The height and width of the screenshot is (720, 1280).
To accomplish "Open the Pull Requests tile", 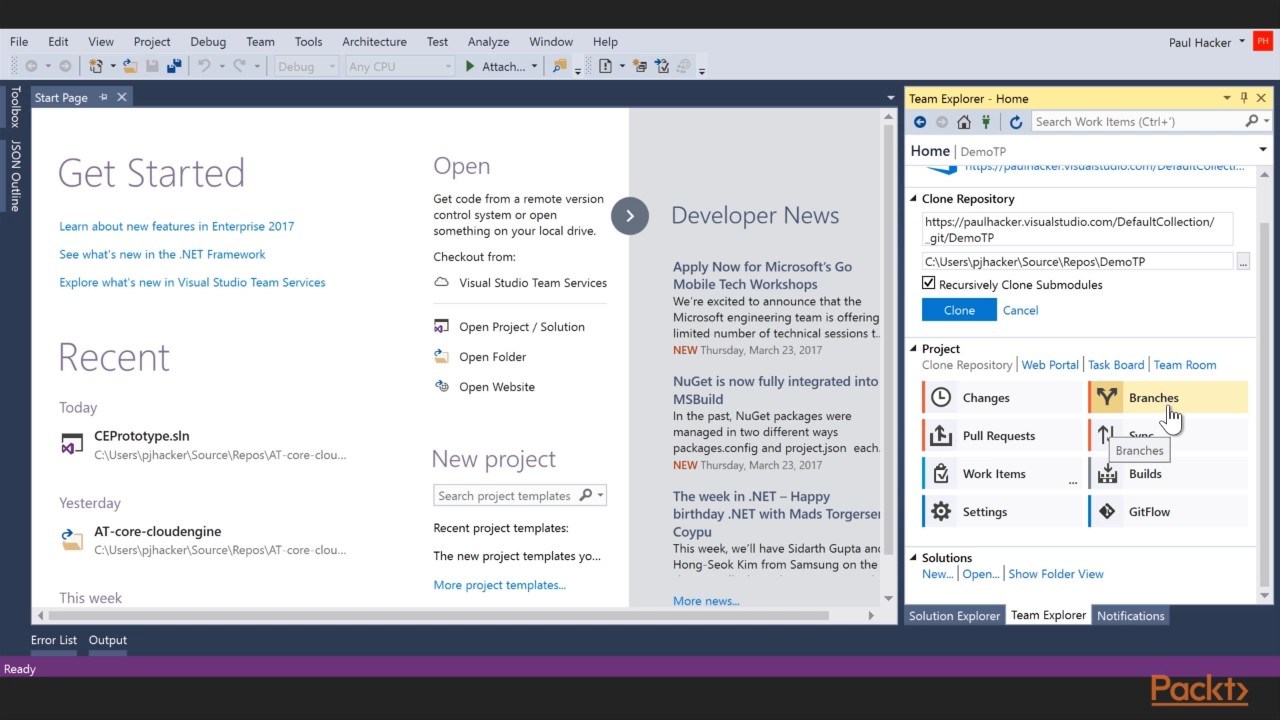I will point(1002,435).
